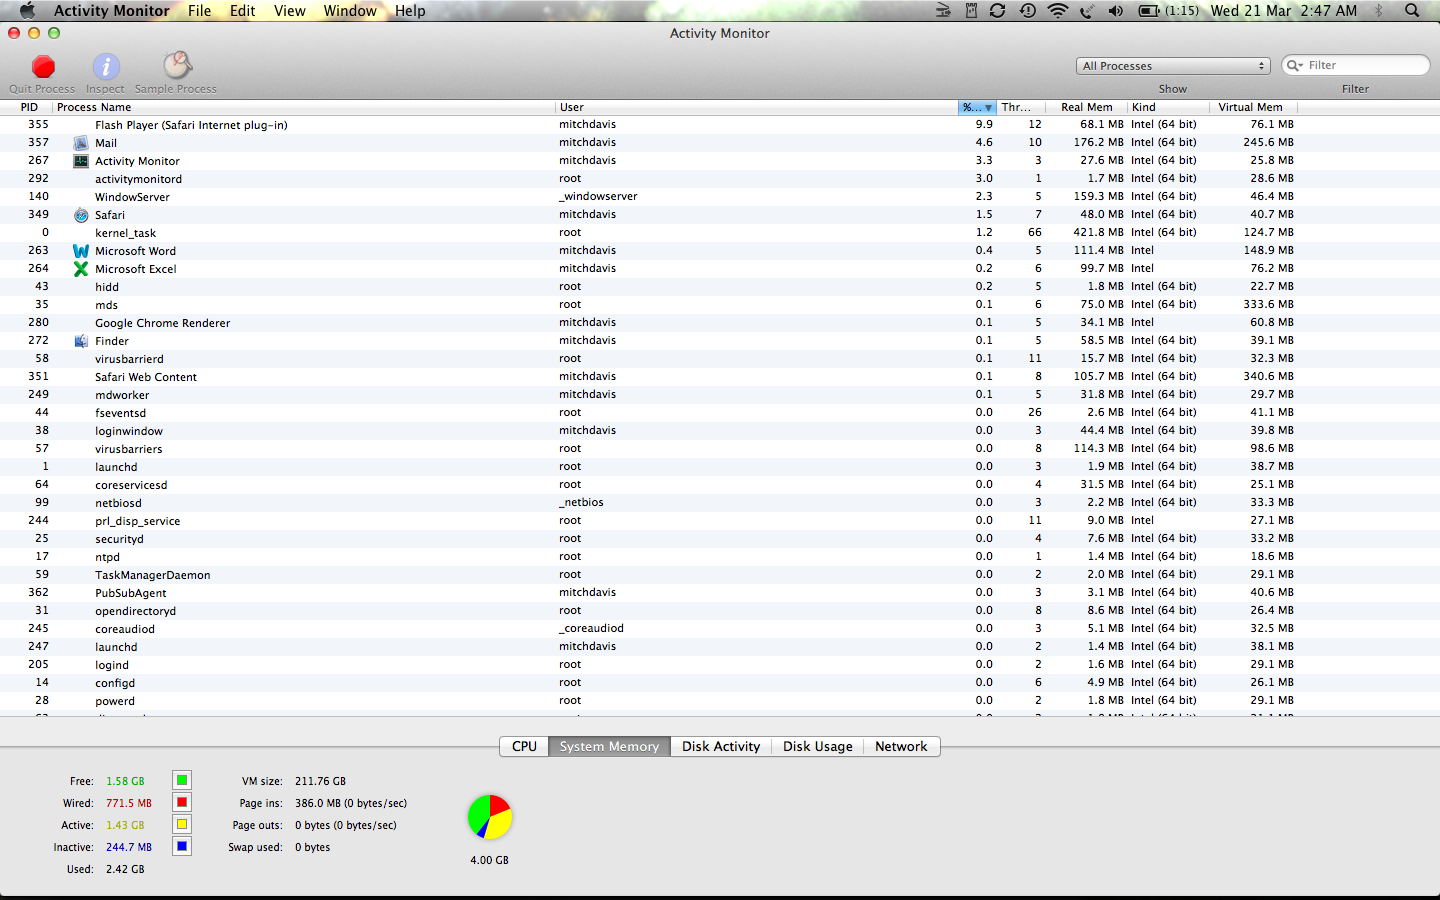Screen dimensions: 1440x900
Task: Switch to the CPU tab
Action: coord(524,746)
